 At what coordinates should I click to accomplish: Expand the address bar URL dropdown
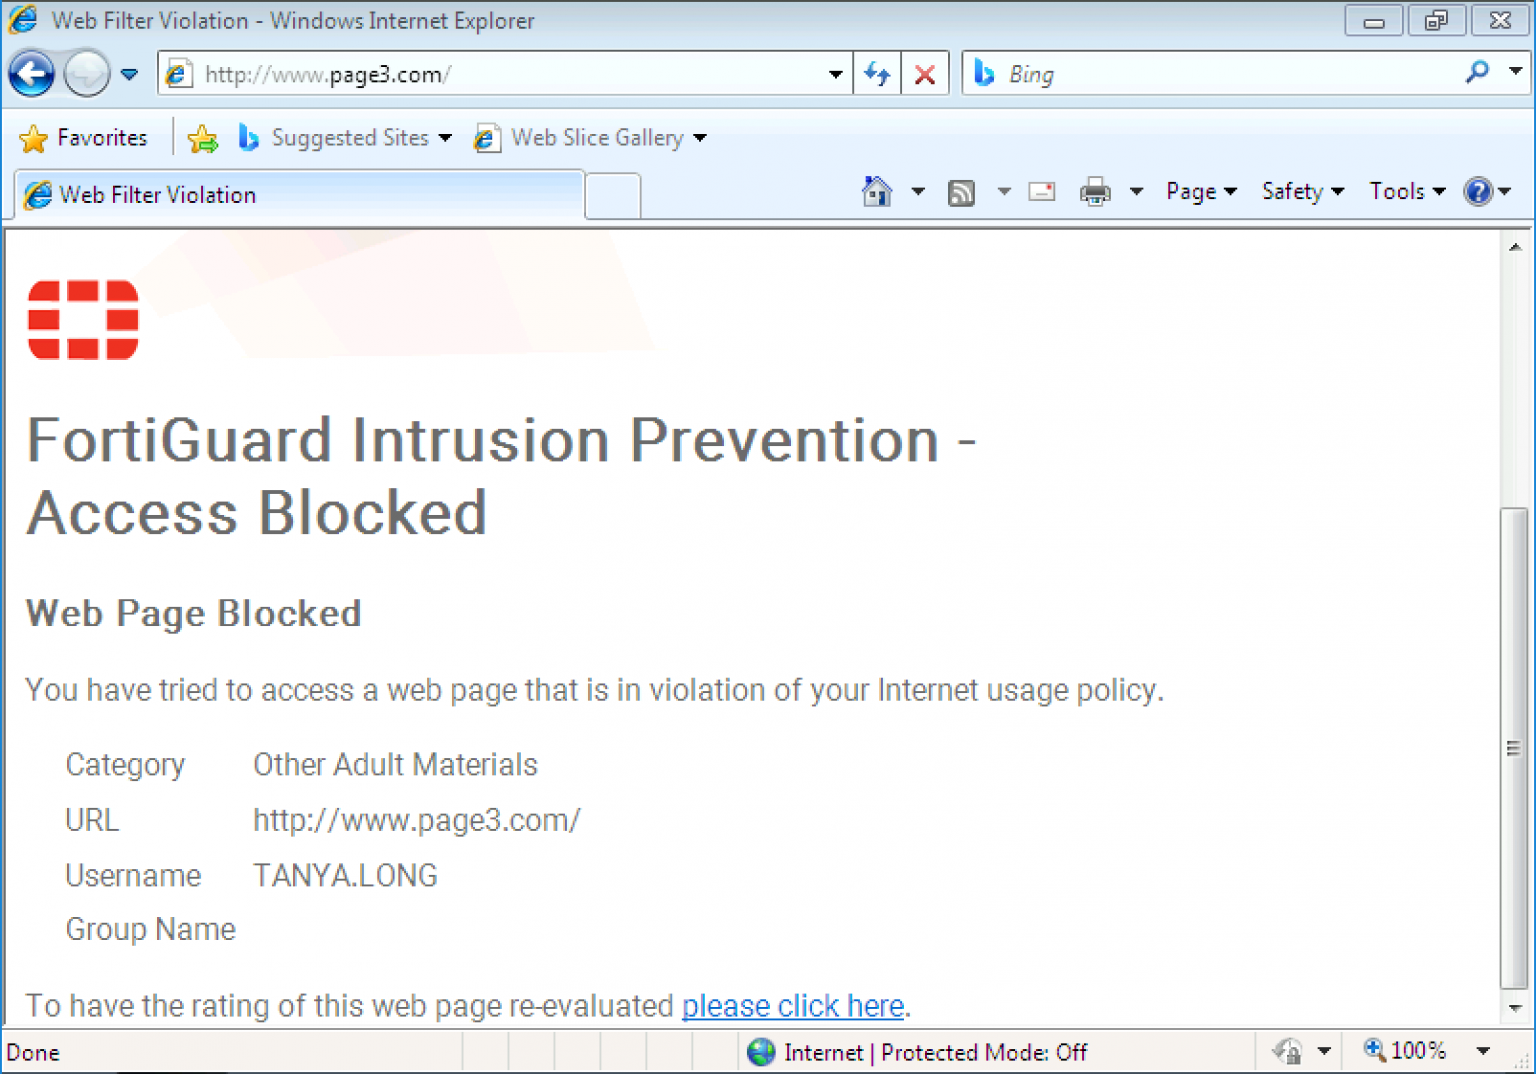[835, 74]
